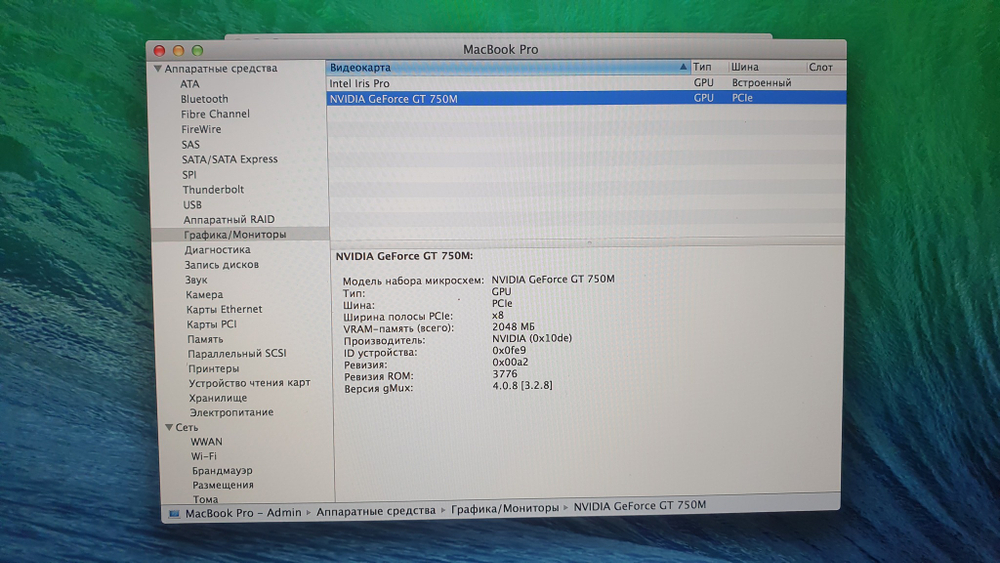Click Графика/Мониторы in the path bar
The image size is (1000, 563).
(x=504, y=508)
